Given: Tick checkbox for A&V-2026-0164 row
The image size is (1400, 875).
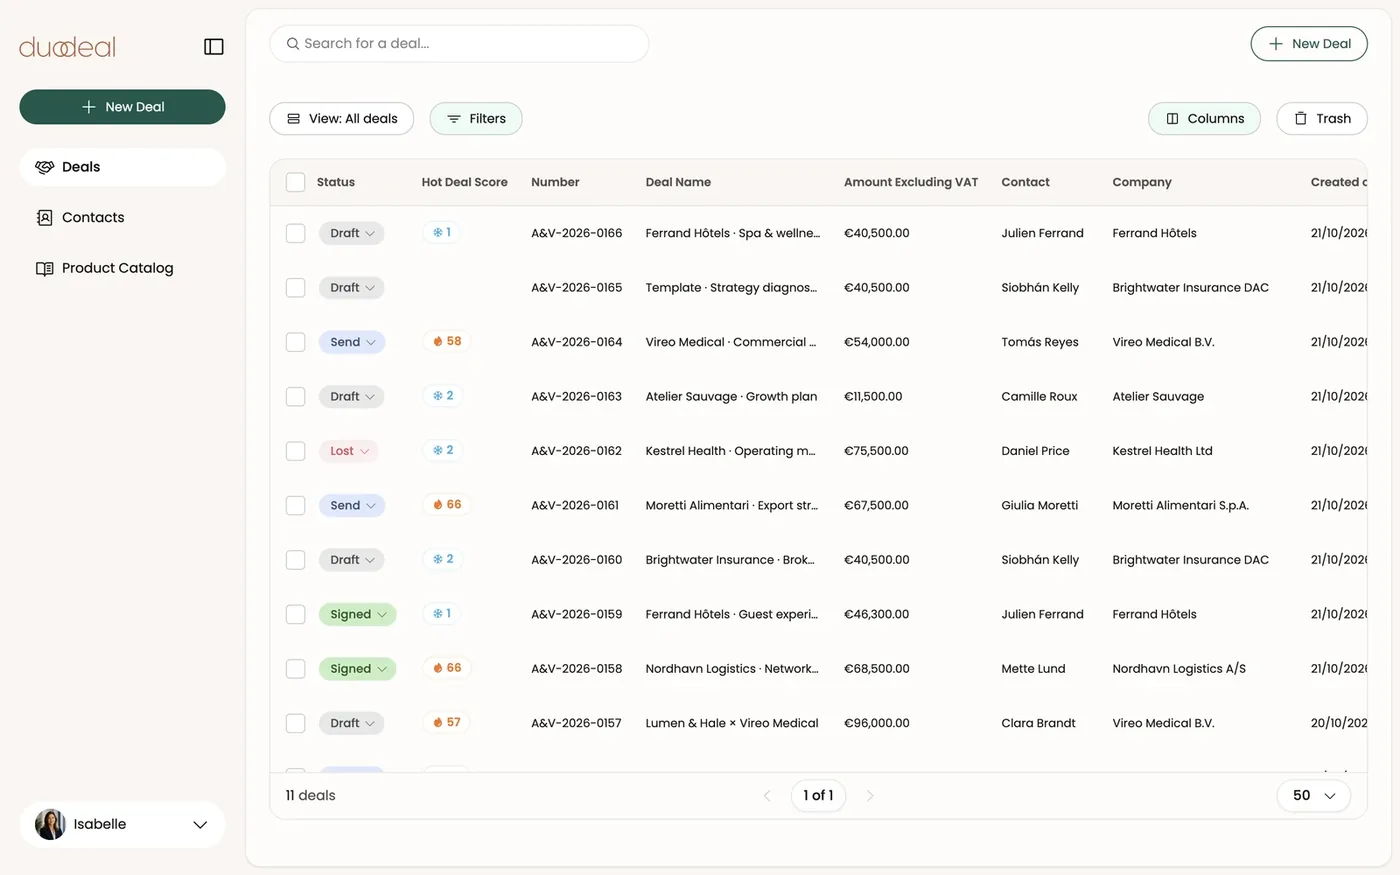Looking at the screenshot, I should tap(295, 342).
